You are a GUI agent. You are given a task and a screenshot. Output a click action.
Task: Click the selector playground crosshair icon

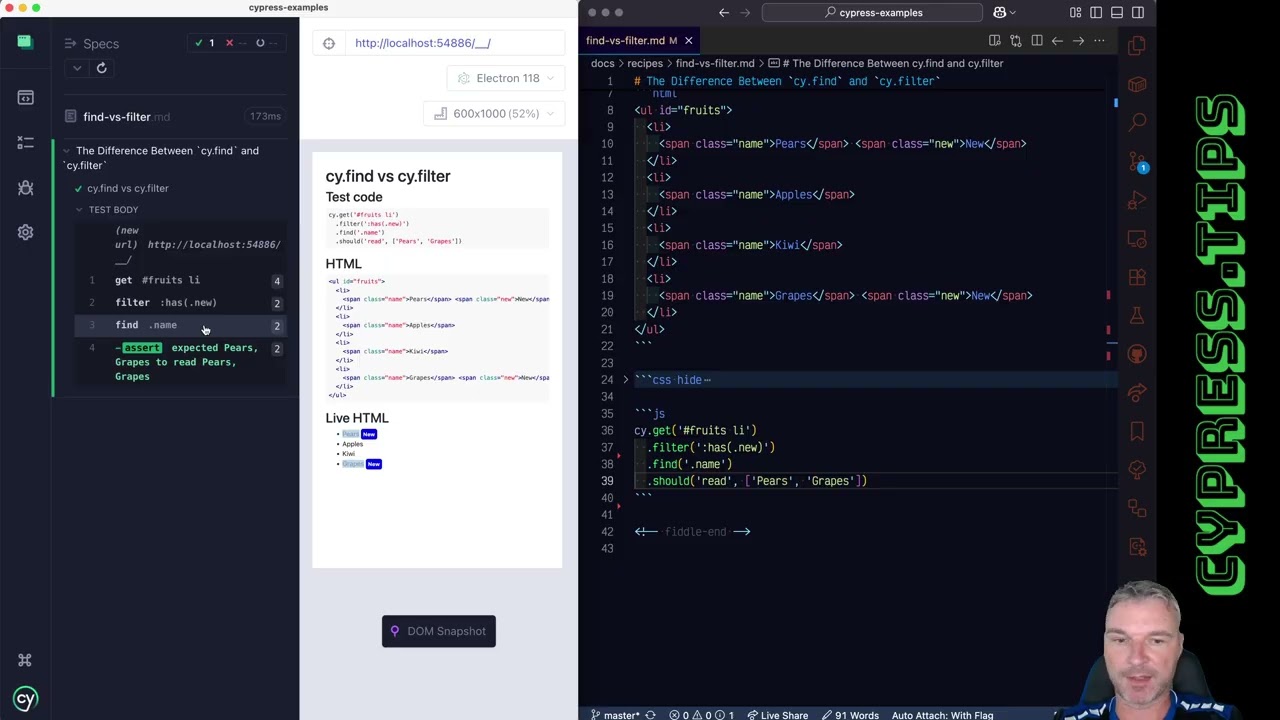tap(329, 43)
